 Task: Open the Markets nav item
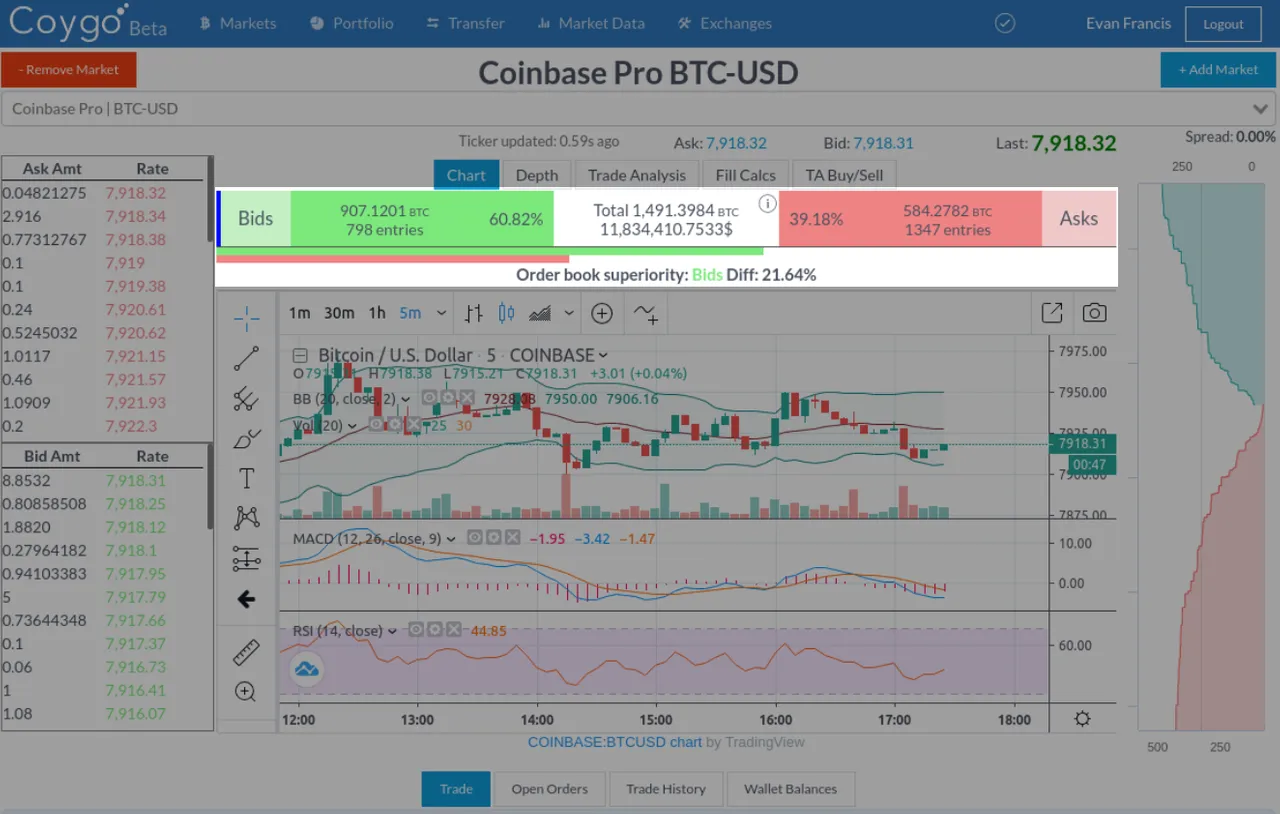click(x=238, y=23)
